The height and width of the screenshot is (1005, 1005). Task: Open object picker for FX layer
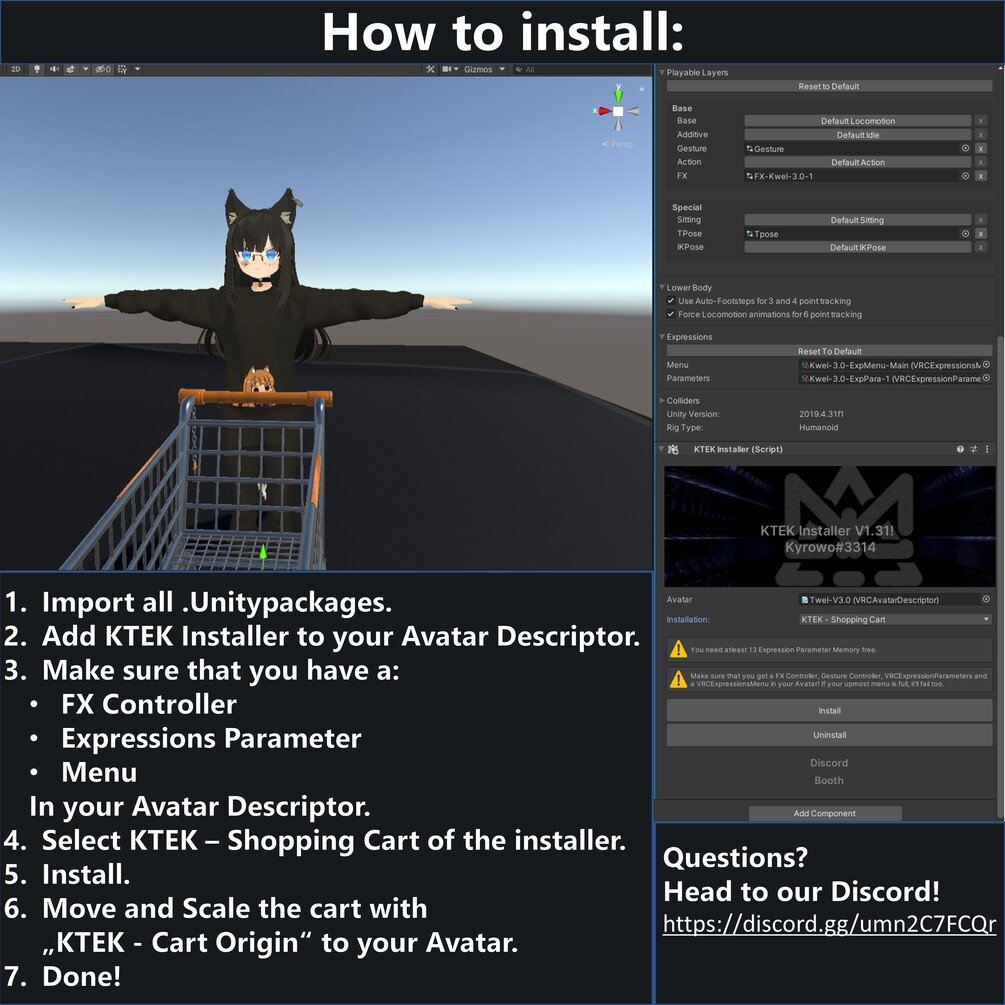pos(965,176)
